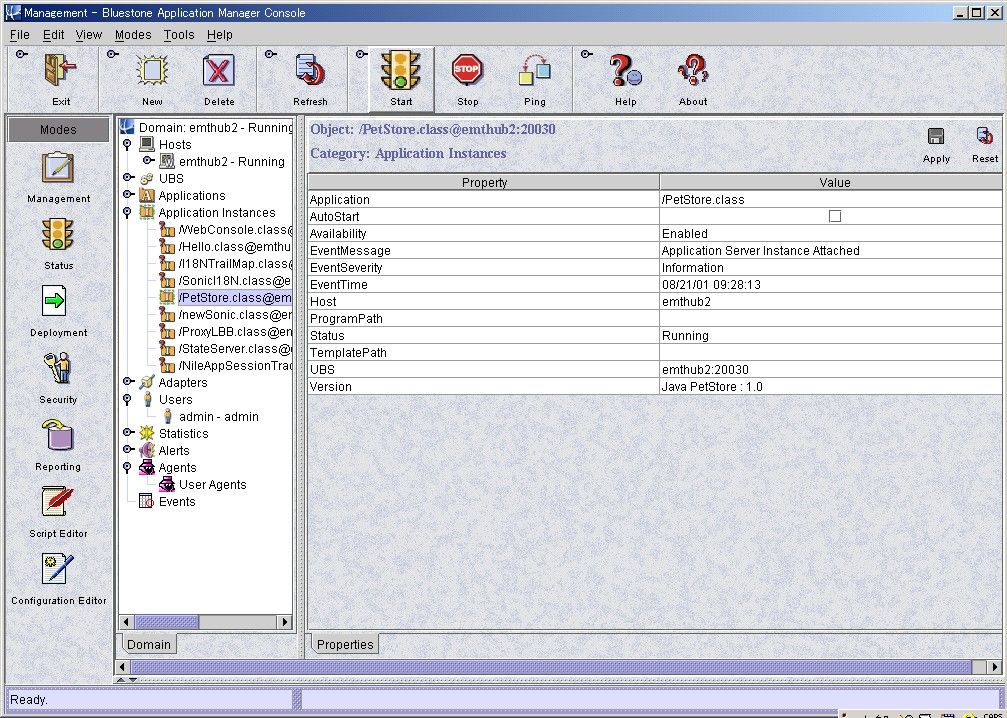The width and height of the screenshot is (1007, 718).
Task: Select the Domain tab
Action: click(148, 644)
